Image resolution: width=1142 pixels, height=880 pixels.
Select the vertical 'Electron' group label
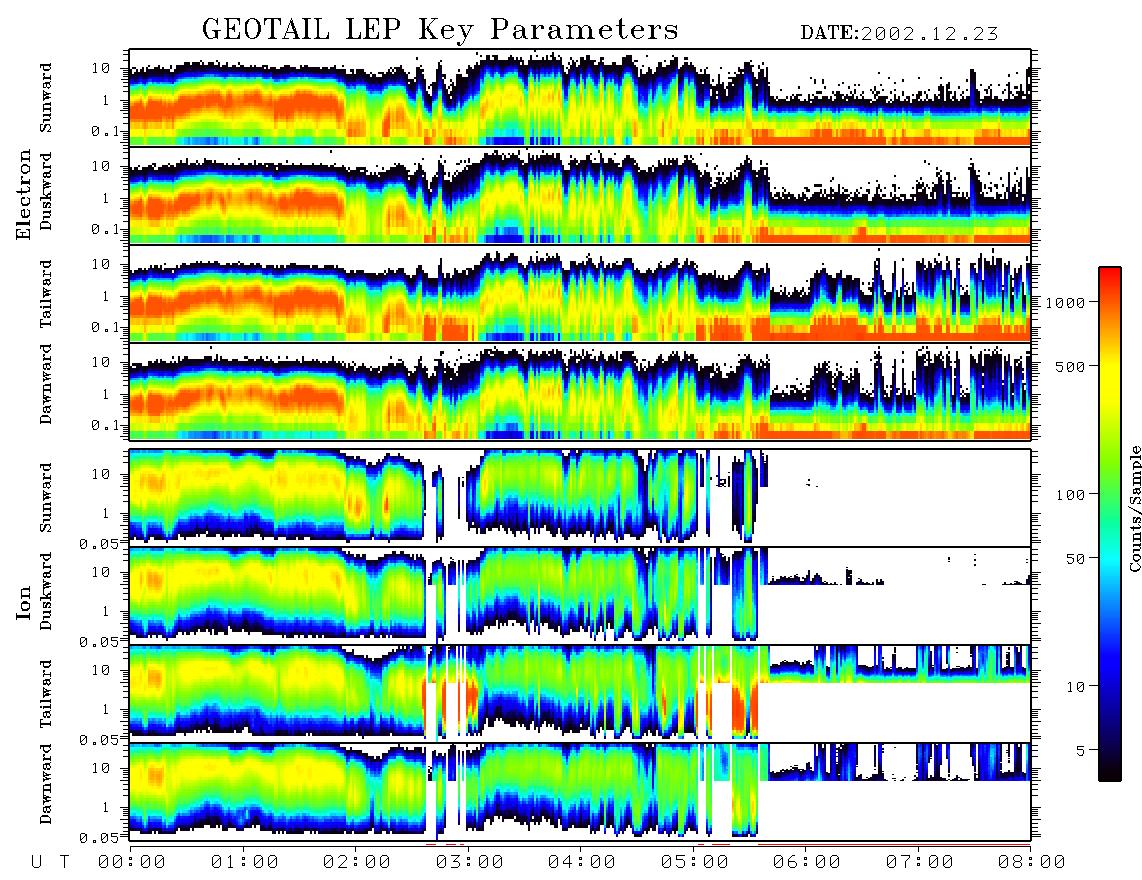(x=24, y=194)
